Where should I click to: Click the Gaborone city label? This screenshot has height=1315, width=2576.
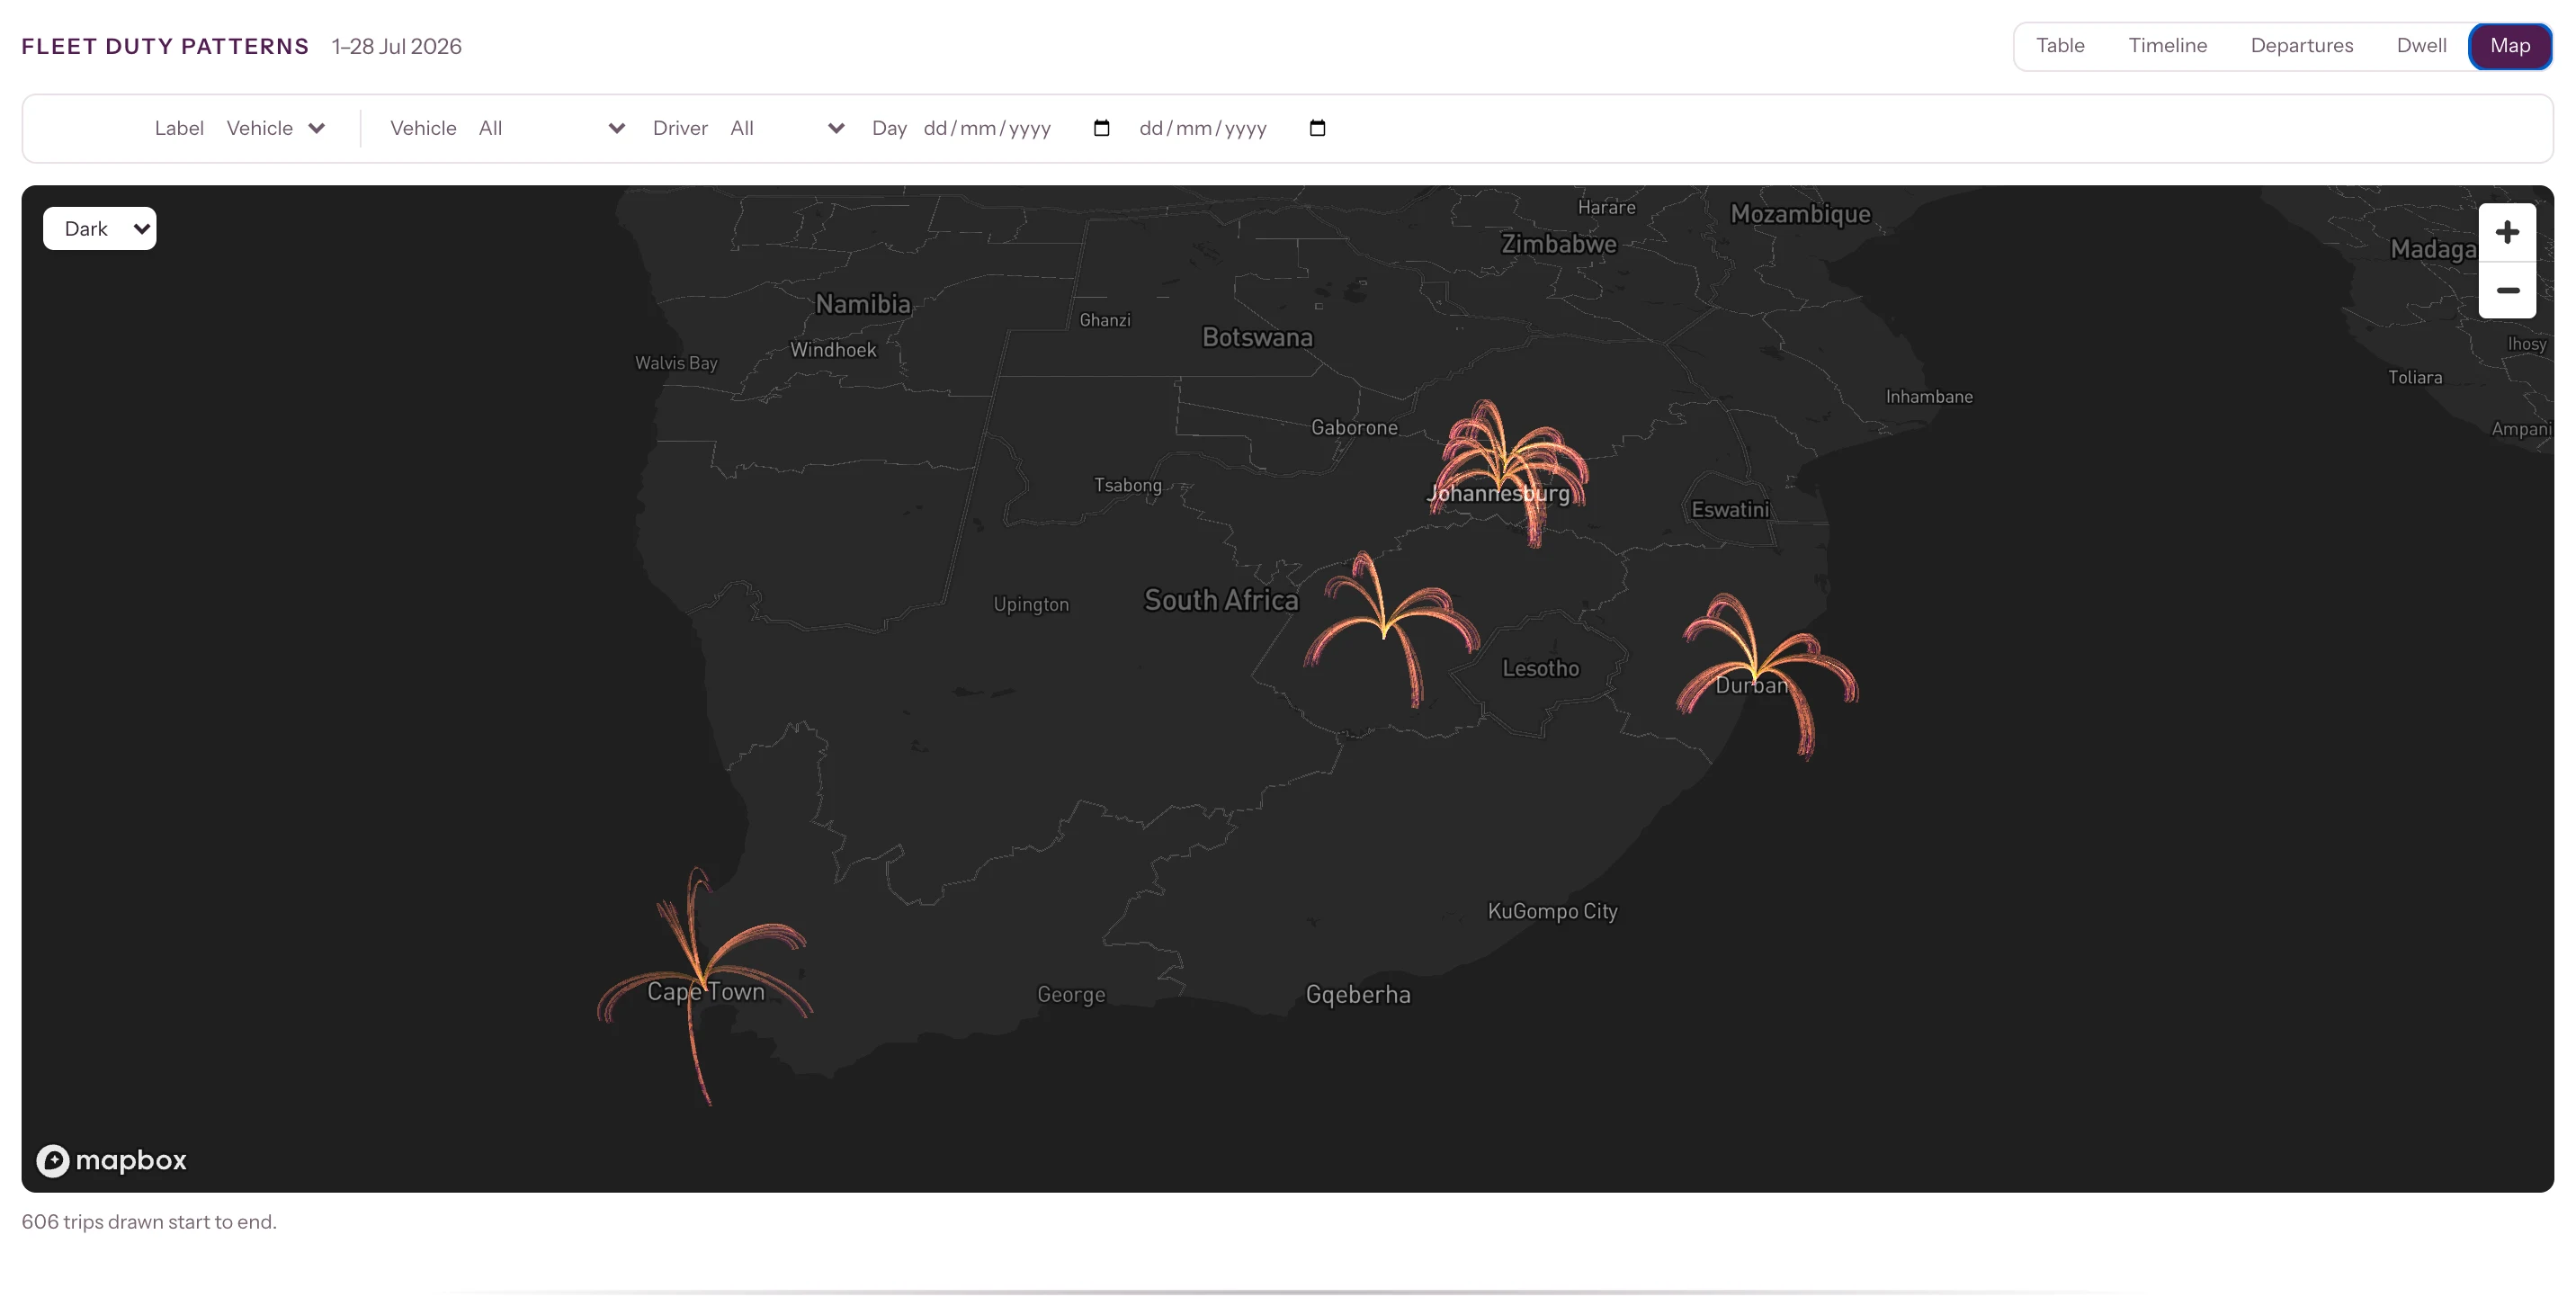pyautogui.click(x=1354, y=427)
